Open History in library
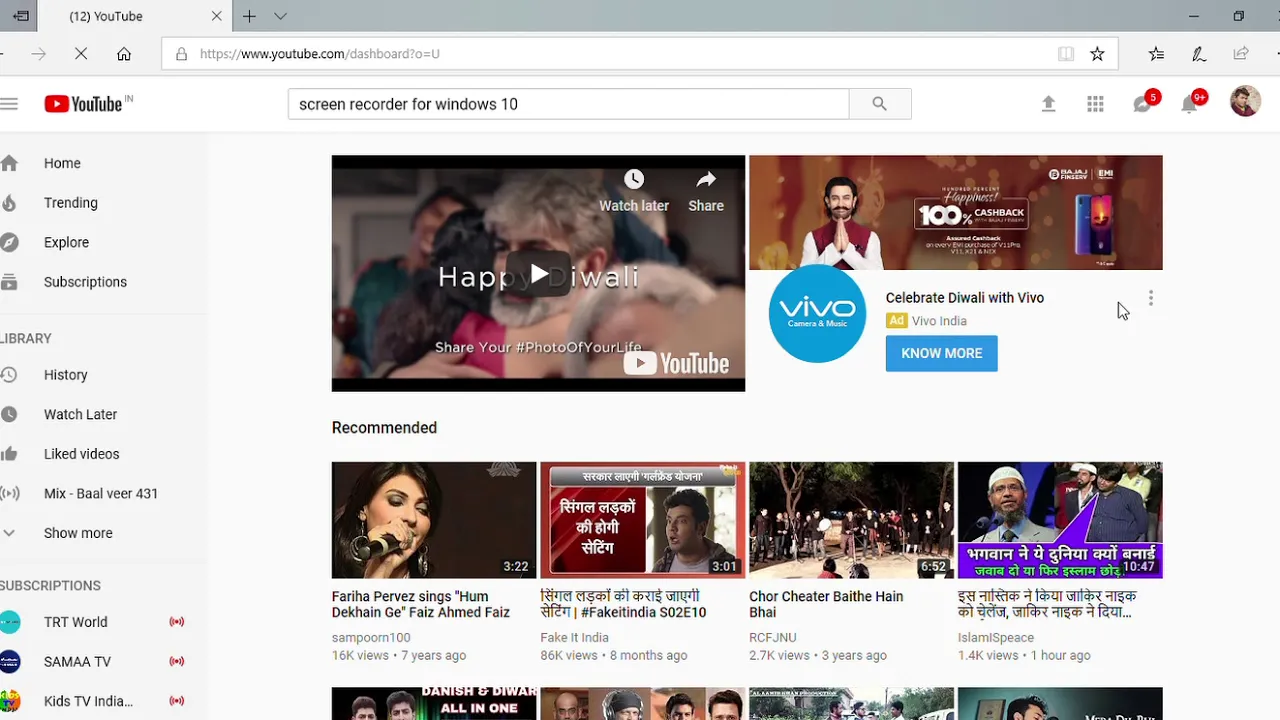The width and height of the screenshot is (1280, 720). pos(66,375)
